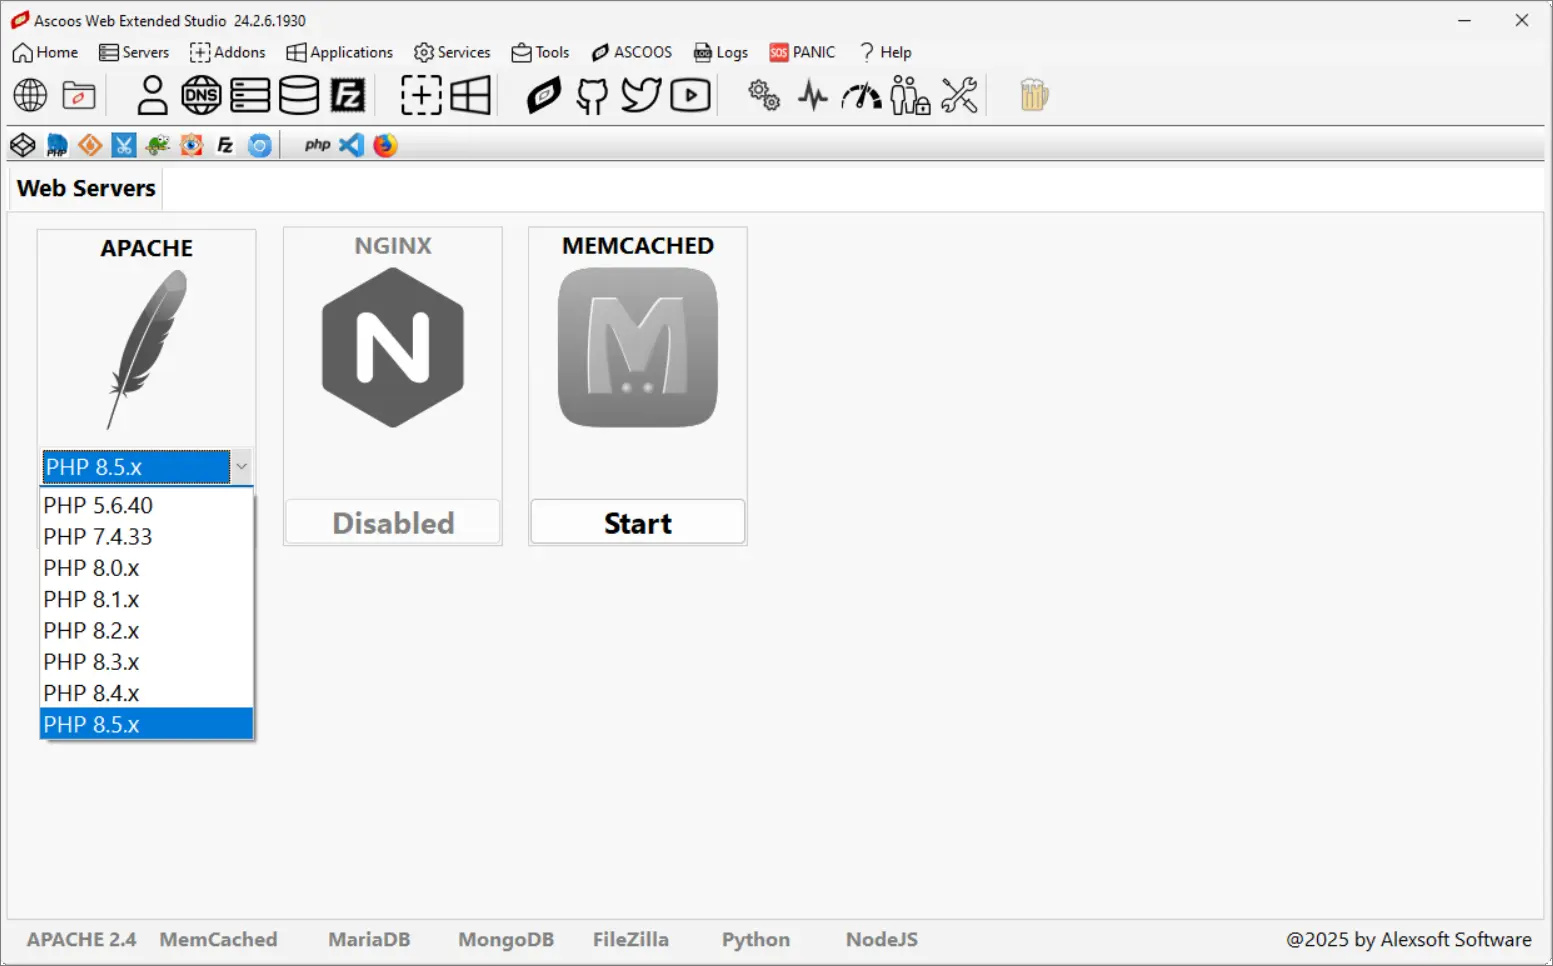Image resolution: width=1553 pixels, height=966 pixels.
Task: Click the dashed-square plus addons icon
Action: pos(421,96)
